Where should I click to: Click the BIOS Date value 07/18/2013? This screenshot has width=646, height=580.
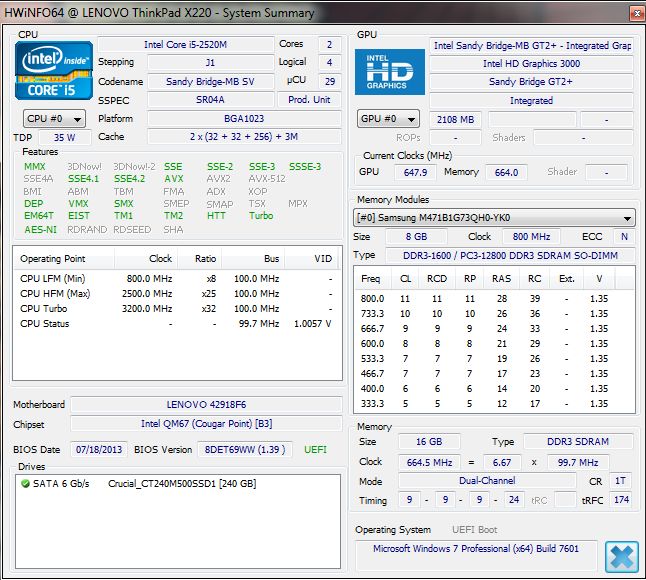point(99,449)
